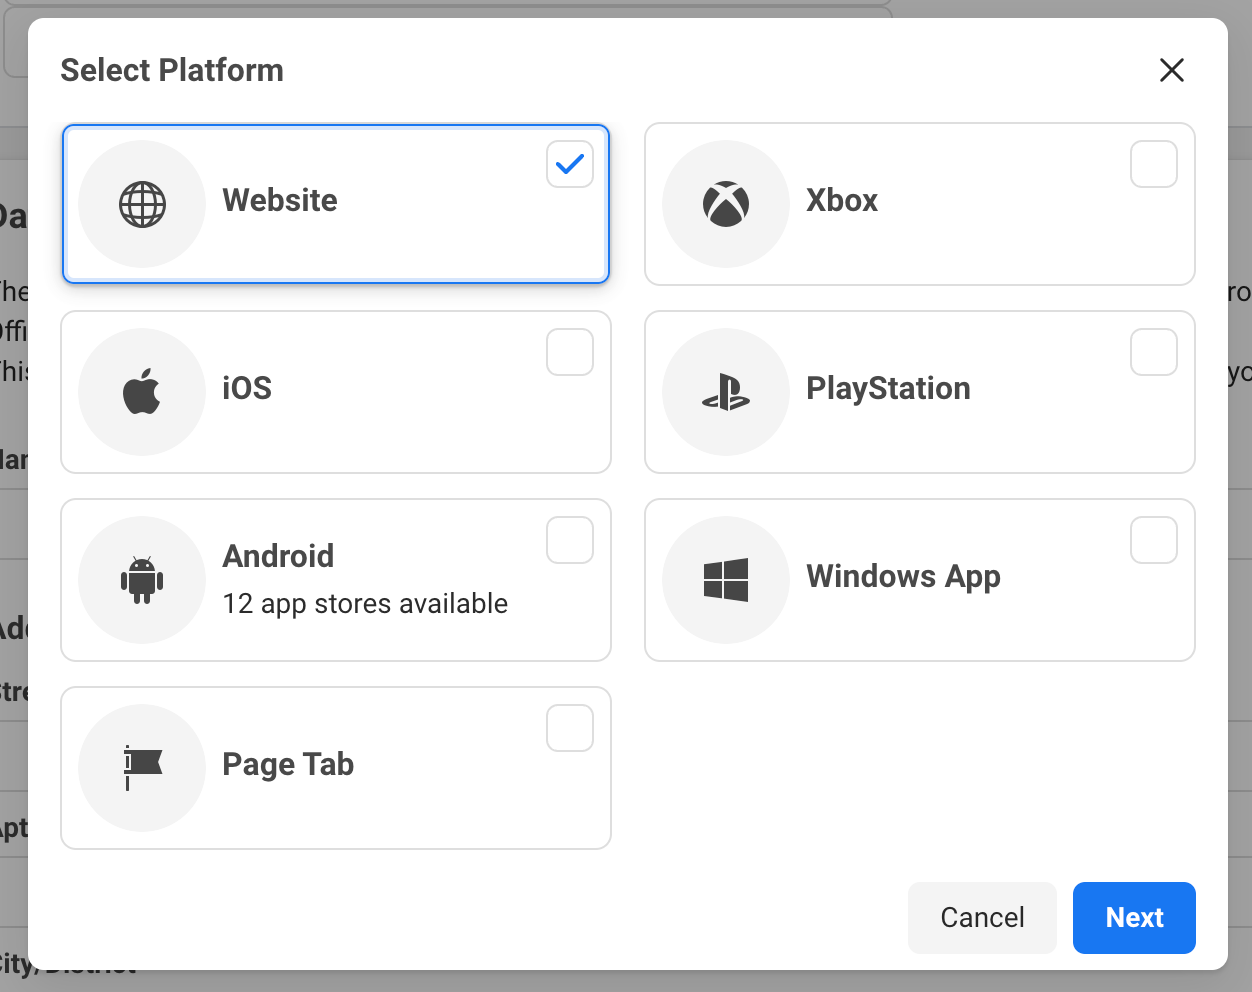The image size is (1252, 992).
Task: Select the "12 app stores available" text
Action: pos(365,604)
